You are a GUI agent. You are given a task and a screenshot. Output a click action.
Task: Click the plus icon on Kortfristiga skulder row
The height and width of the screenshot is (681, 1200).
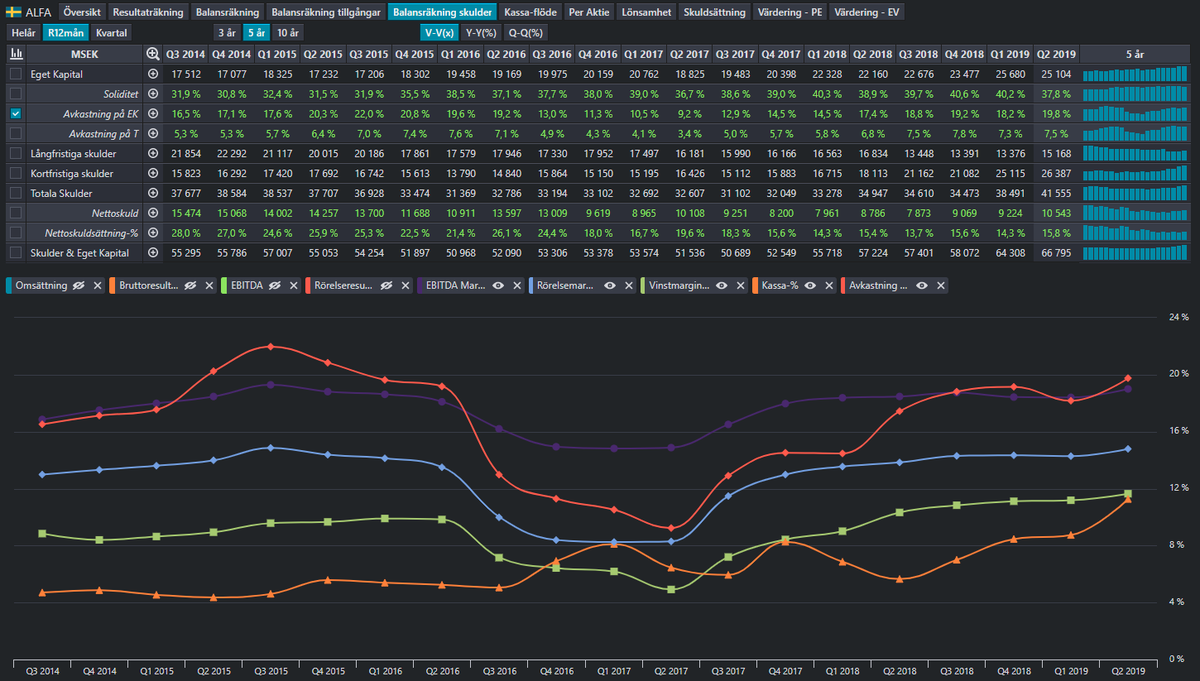tap(153, 173)
